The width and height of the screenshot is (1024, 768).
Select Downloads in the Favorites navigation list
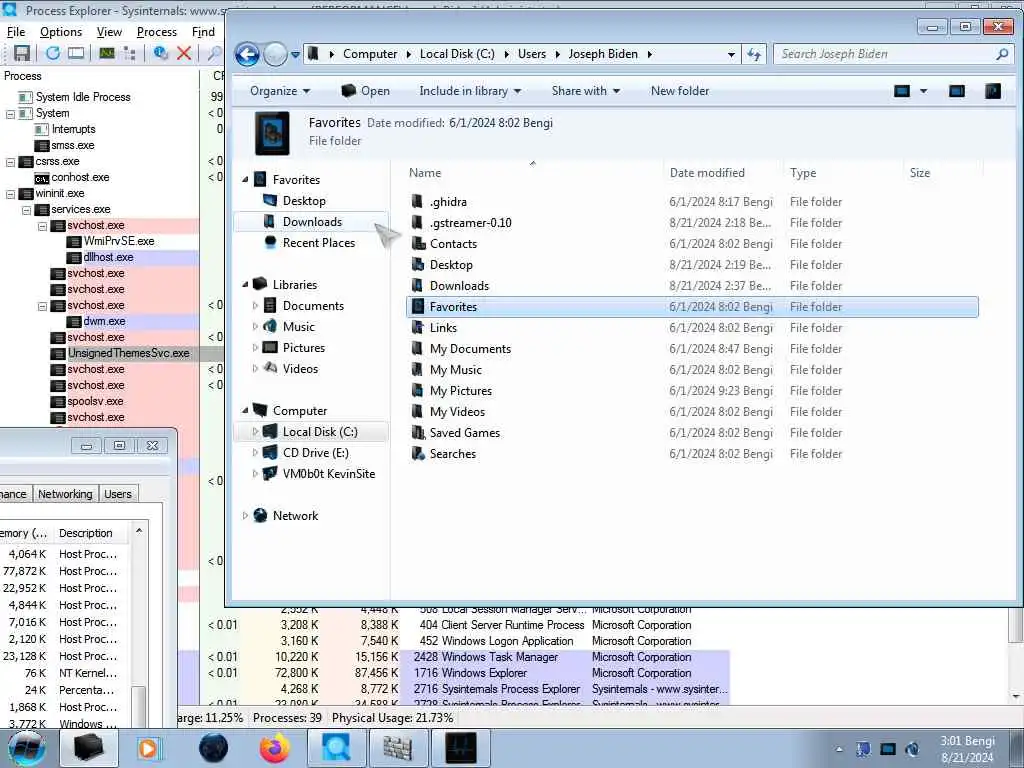coord(312,222)
